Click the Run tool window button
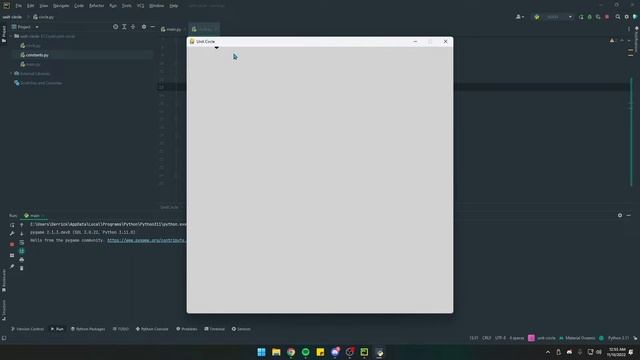Screen dimensions: 640x360 57,329
